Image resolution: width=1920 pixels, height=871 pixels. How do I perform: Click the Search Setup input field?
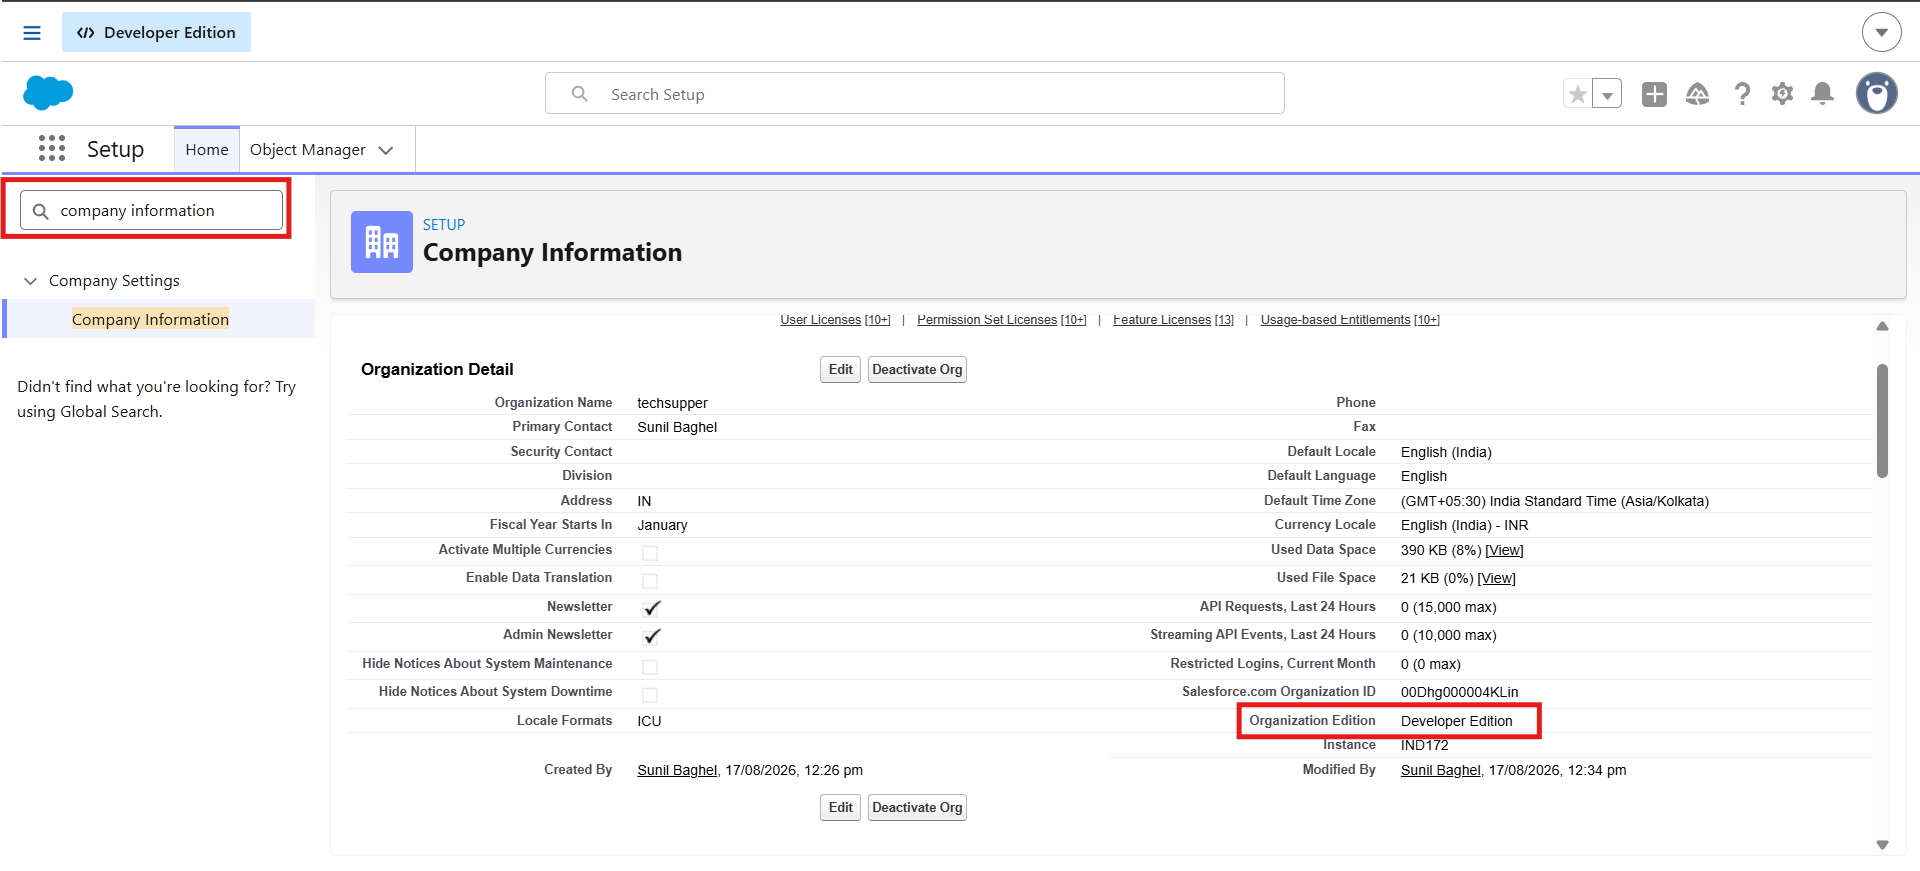click(915, 94)
